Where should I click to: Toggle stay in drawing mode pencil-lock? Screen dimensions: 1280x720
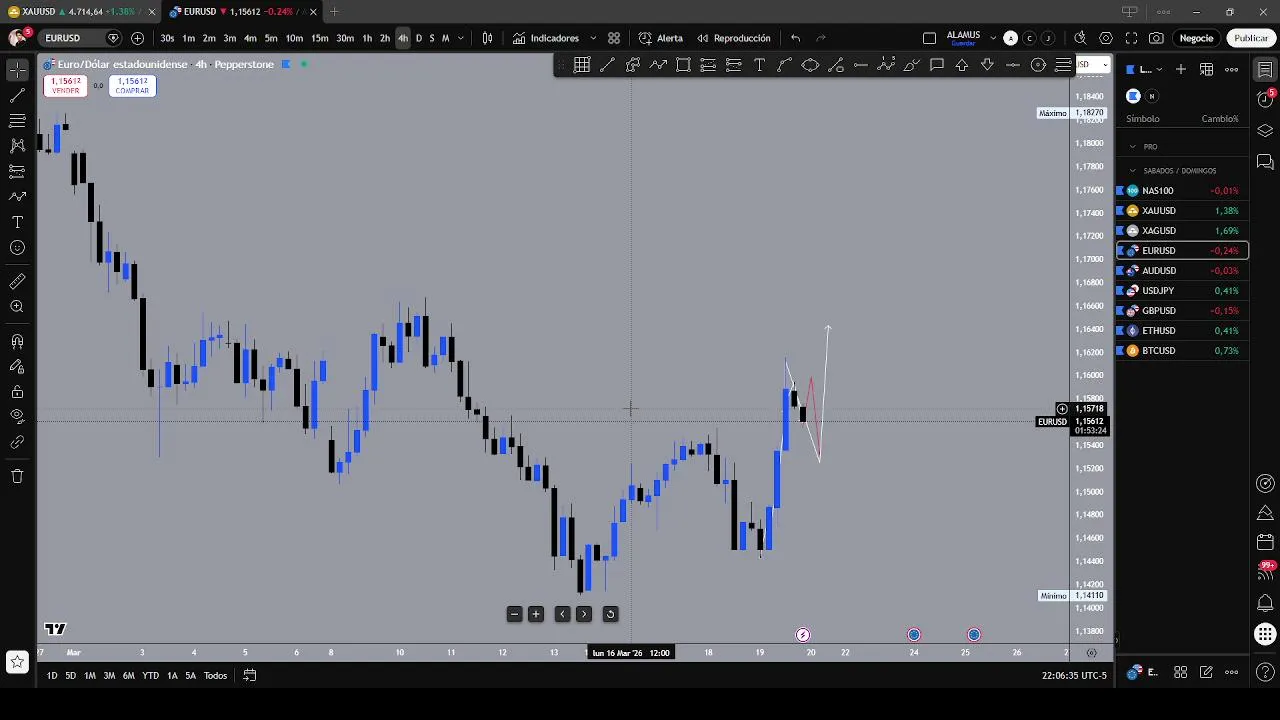pos(17,366)
